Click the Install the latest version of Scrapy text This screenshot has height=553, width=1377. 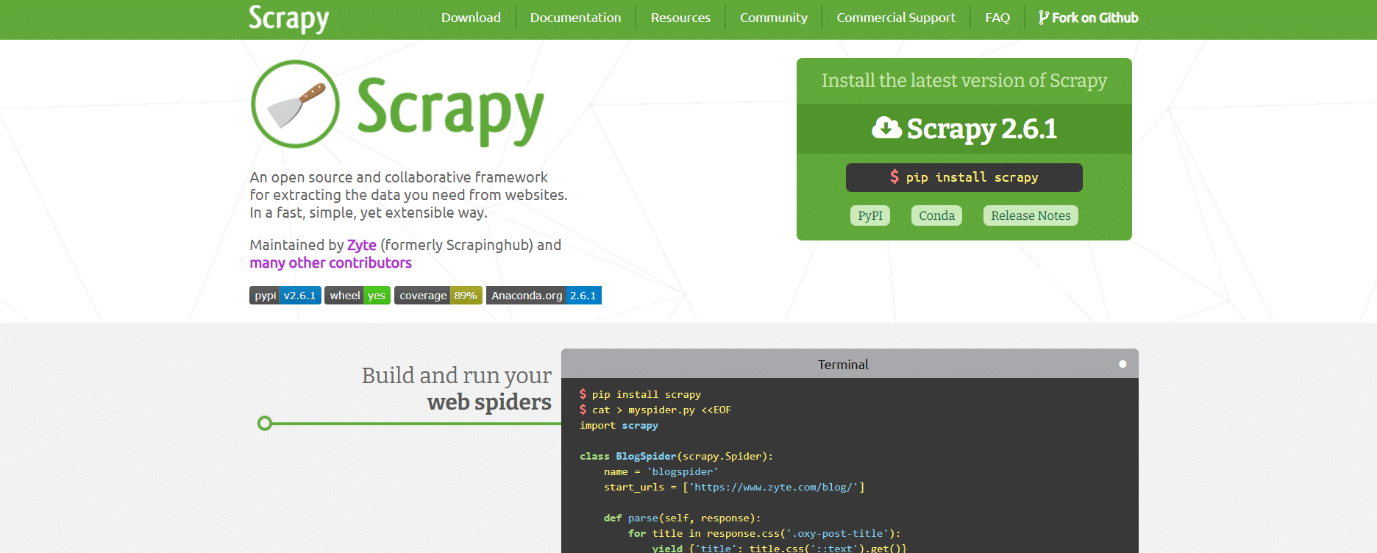965,81
